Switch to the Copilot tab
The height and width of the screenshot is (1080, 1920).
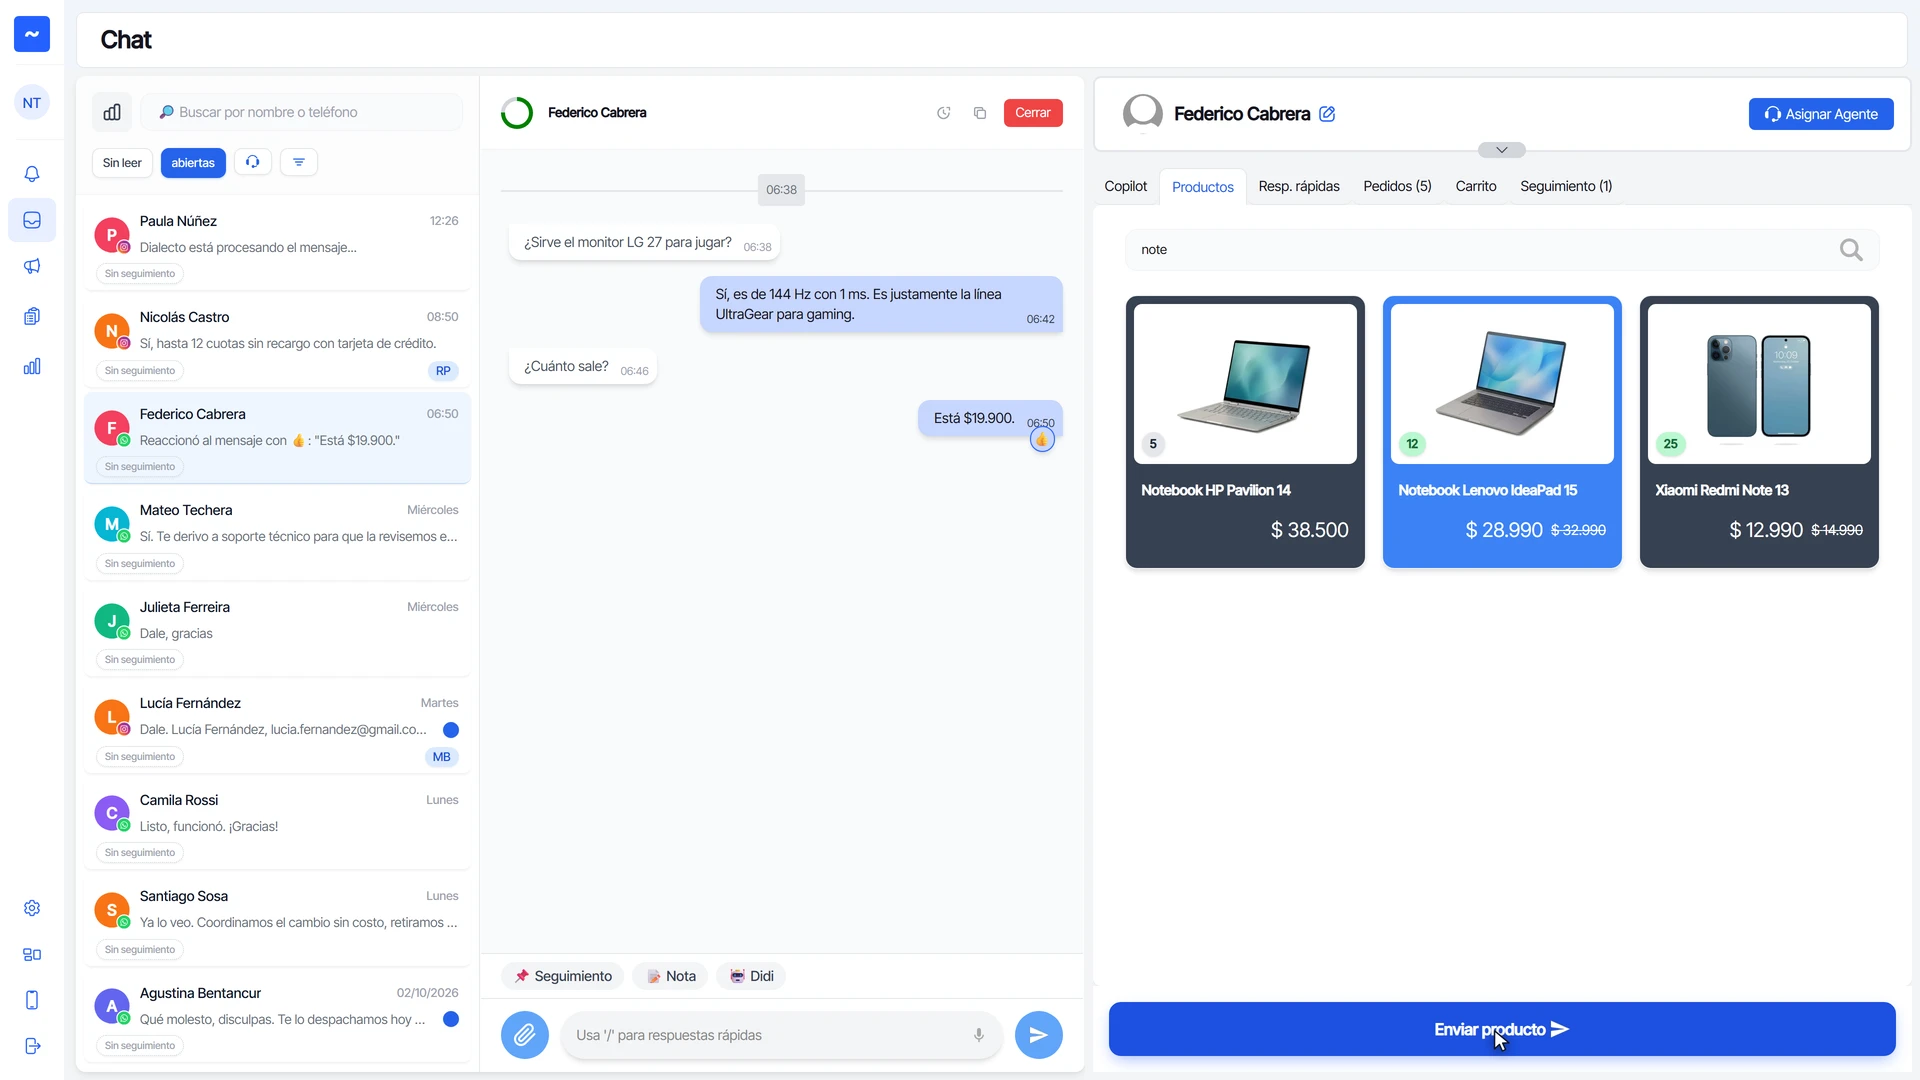[1126, 186]
